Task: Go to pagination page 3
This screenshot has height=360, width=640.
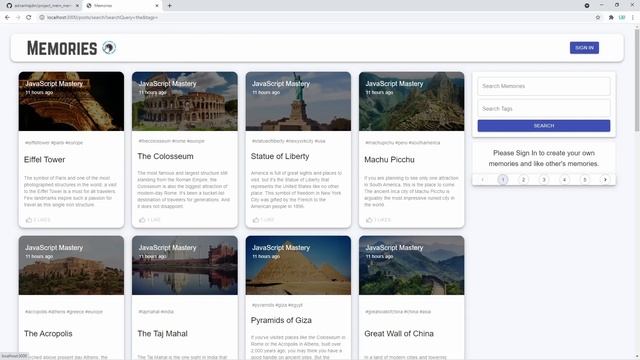Action: [544, 180]
